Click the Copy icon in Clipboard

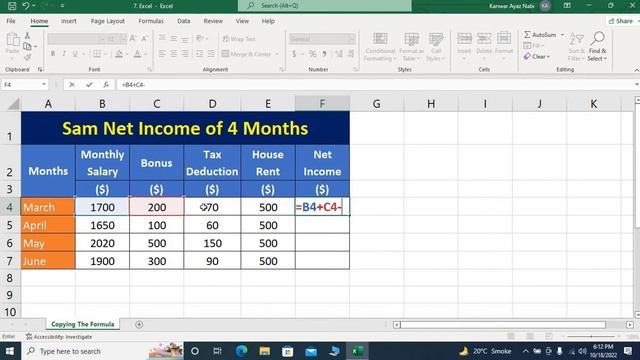coord(27,46)
